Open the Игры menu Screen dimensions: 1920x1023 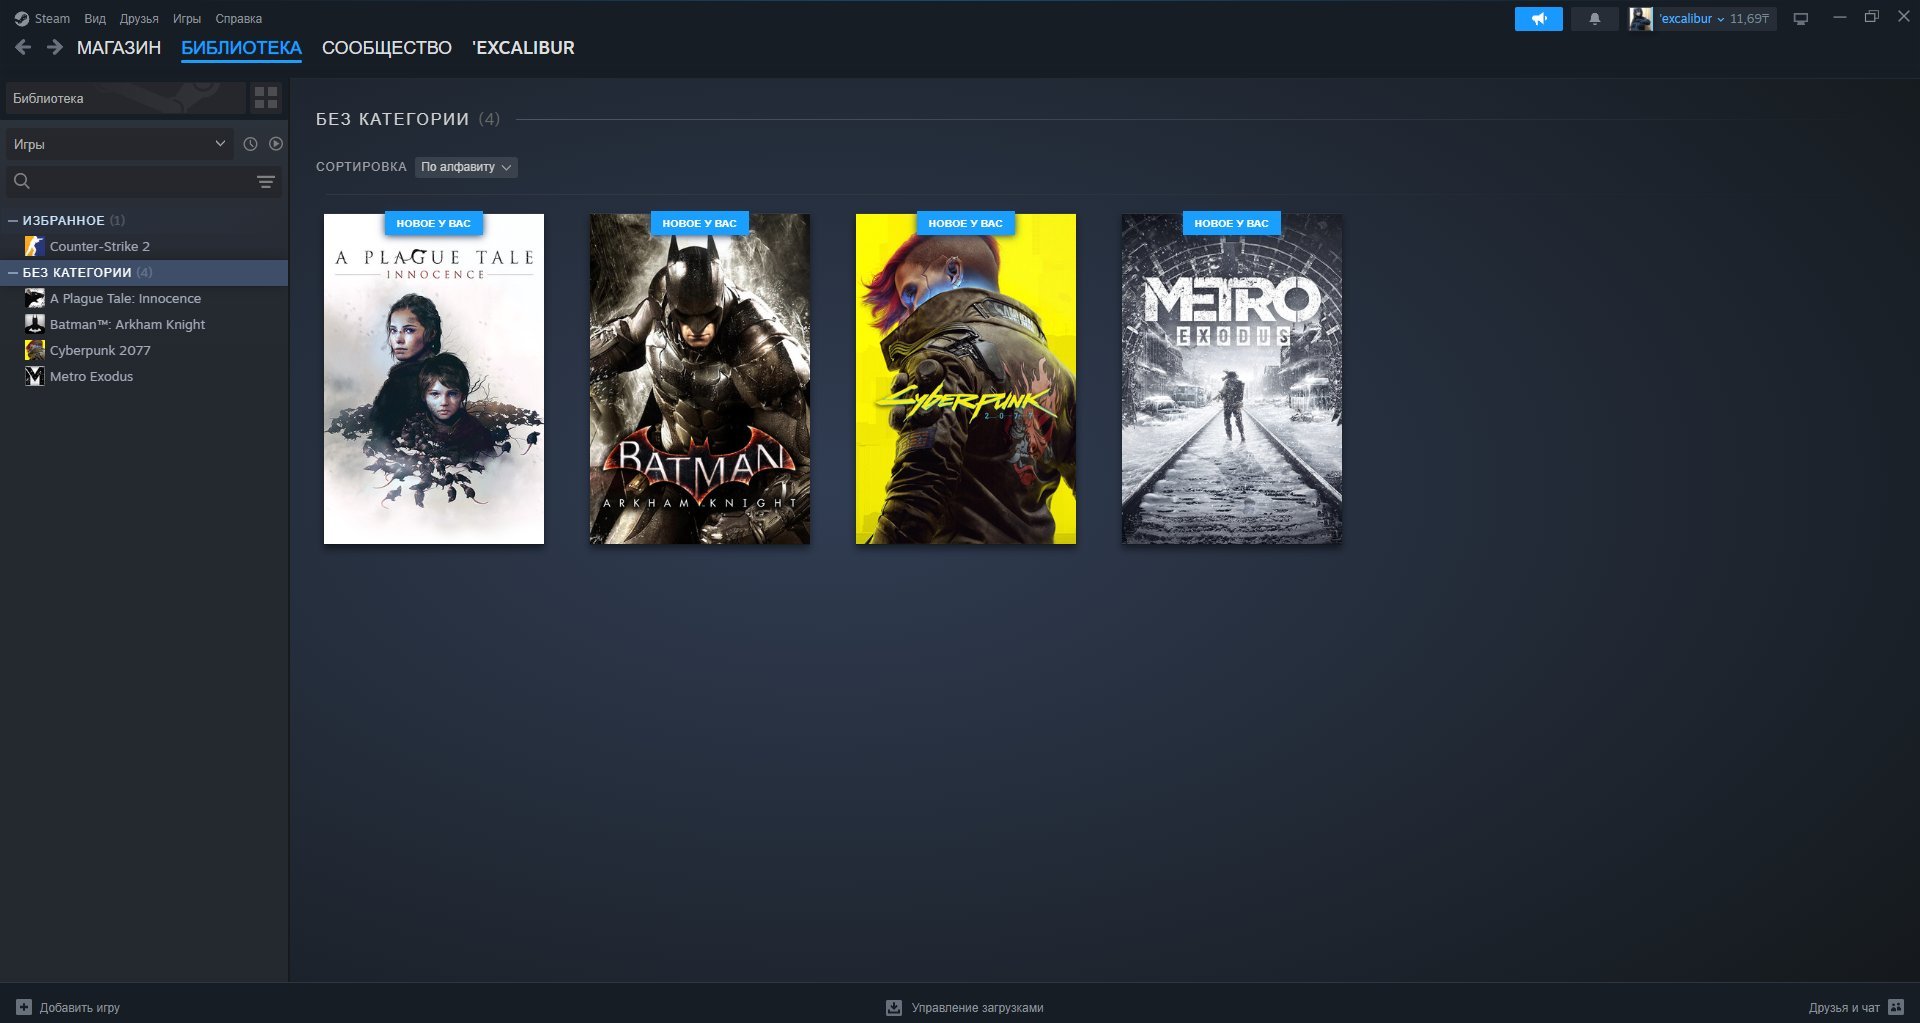pyautogui.click(x=187, y=18)
